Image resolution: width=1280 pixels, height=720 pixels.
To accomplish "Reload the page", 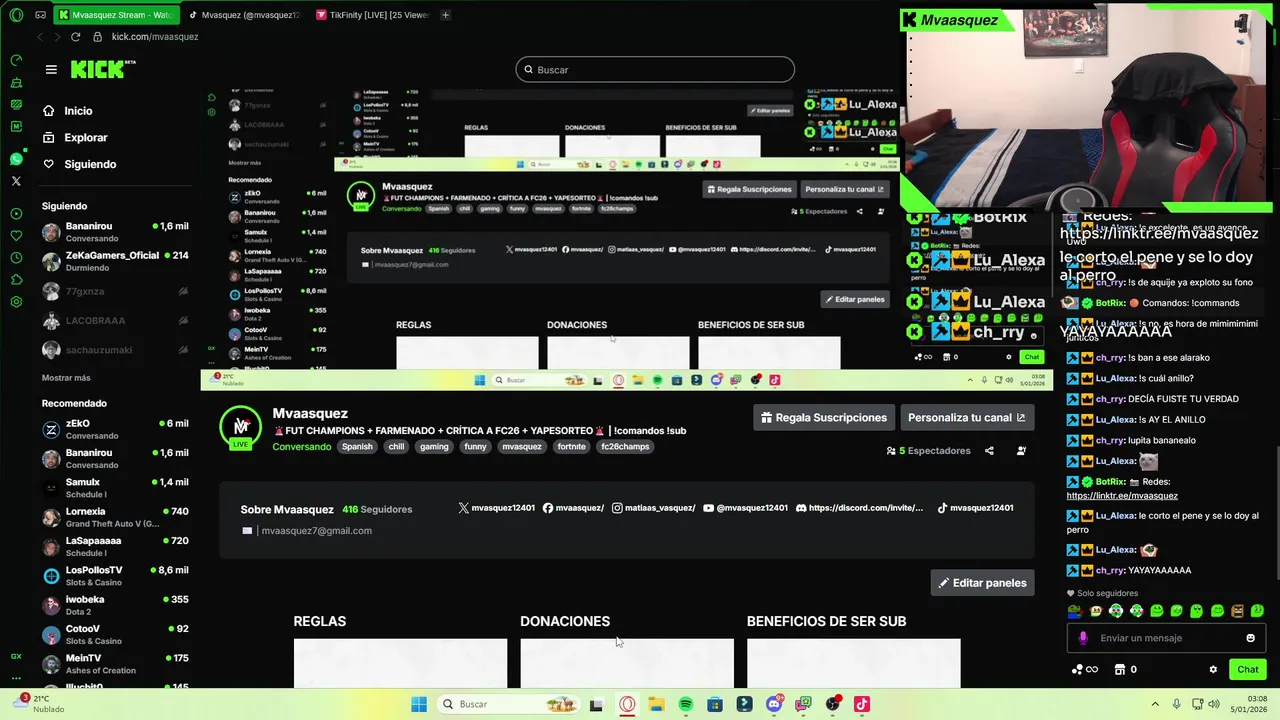I will click(75, 37).
